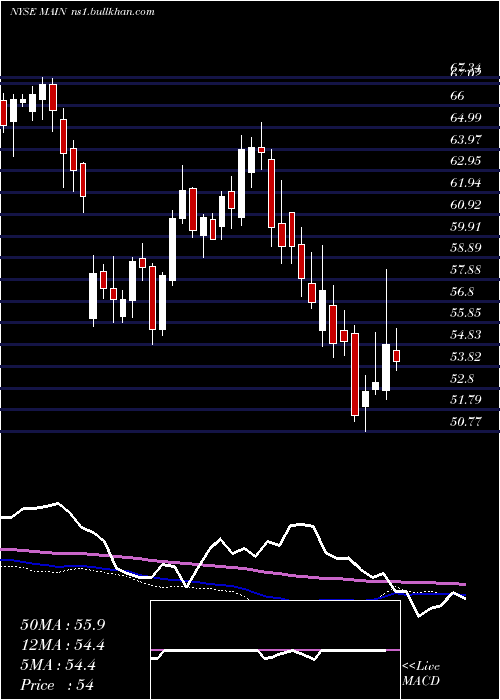Click the last red candlestick near 53.82
500x700 pixels.
(x=396, y=356)
